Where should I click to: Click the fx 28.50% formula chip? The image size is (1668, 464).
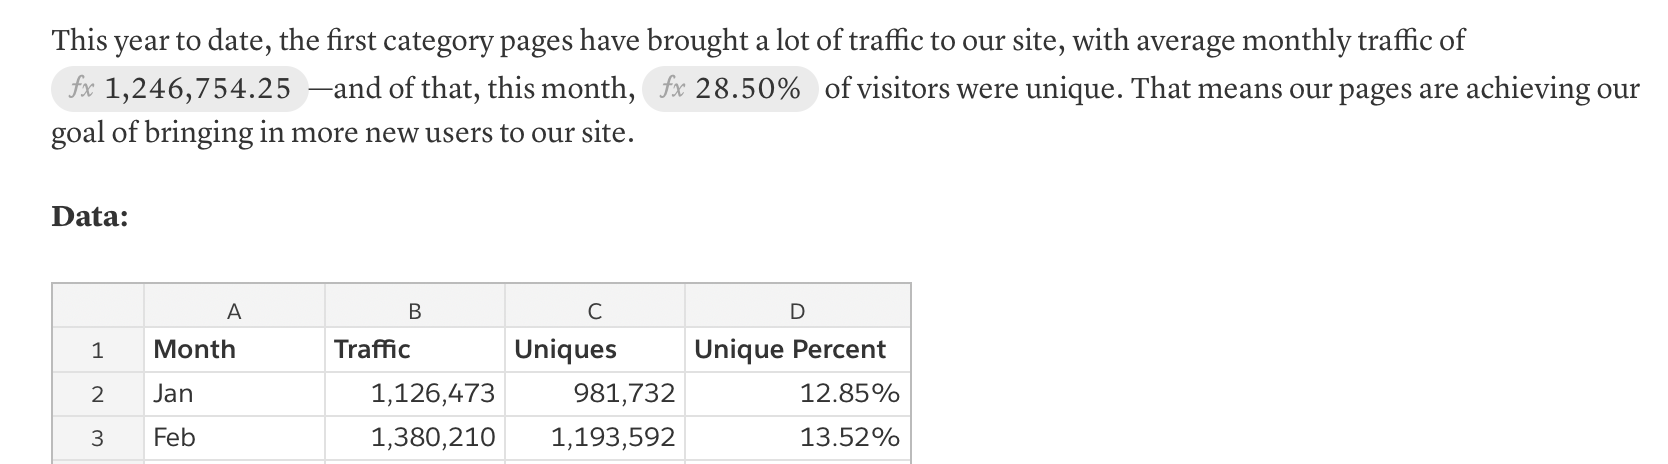click(x=731, y=89)
